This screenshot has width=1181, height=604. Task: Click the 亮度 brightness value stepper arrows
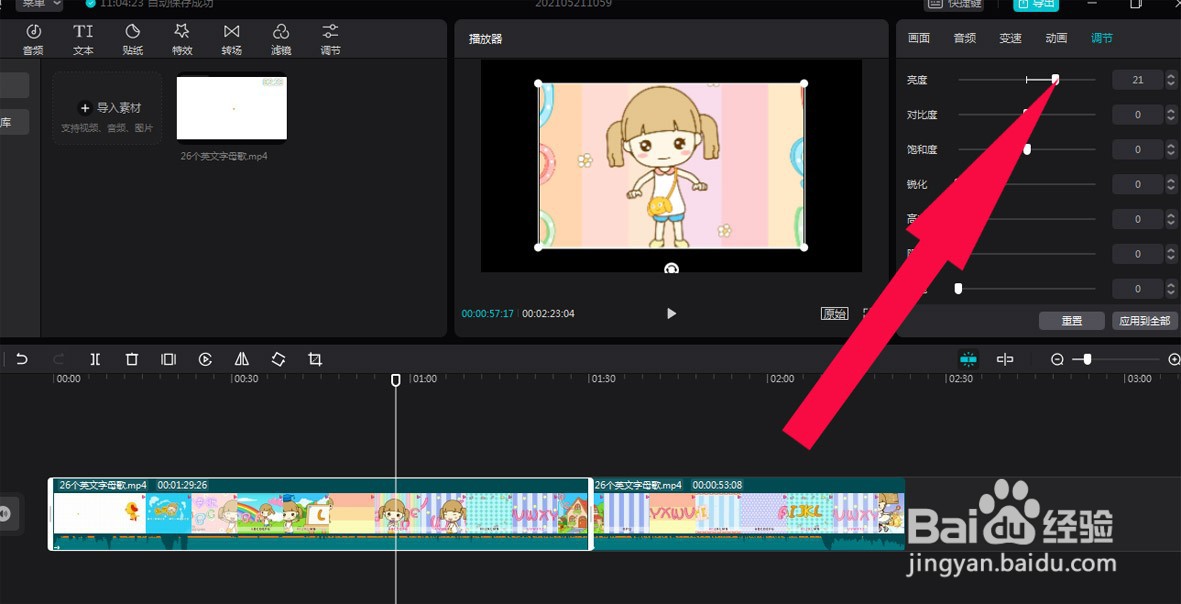pyautogui.click(x=1170, y=80)
